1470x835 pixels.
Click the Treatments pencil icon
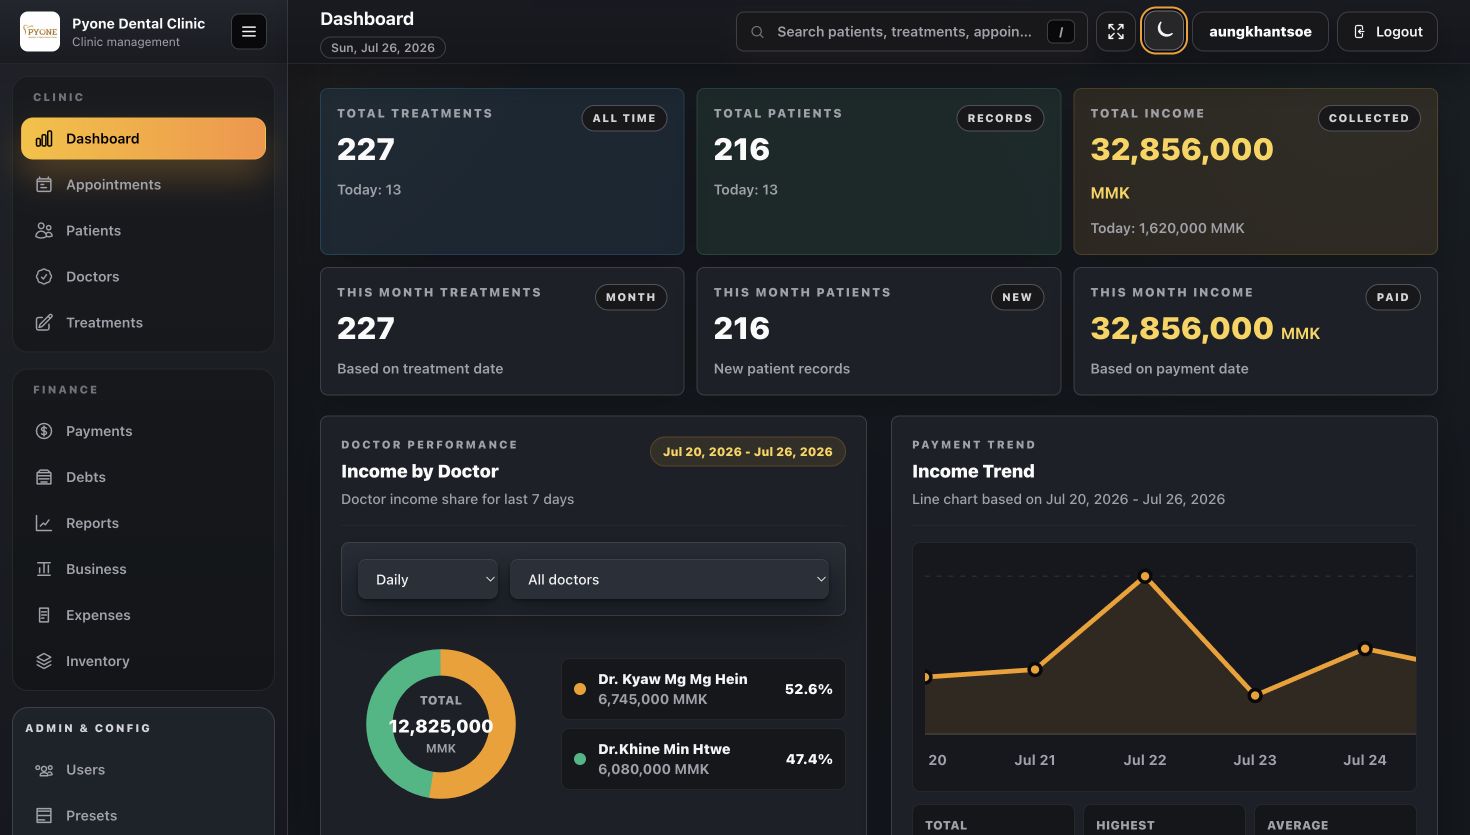point(44,323)
